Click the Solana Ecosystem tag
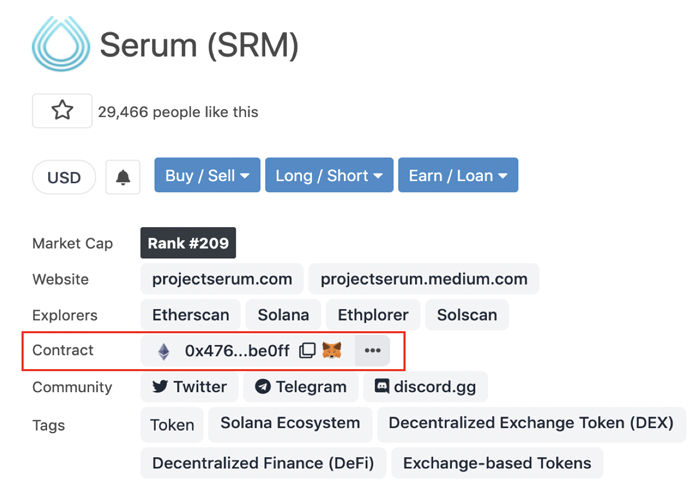The height and width of the screenshot is (500, 700). click(290, 423)
